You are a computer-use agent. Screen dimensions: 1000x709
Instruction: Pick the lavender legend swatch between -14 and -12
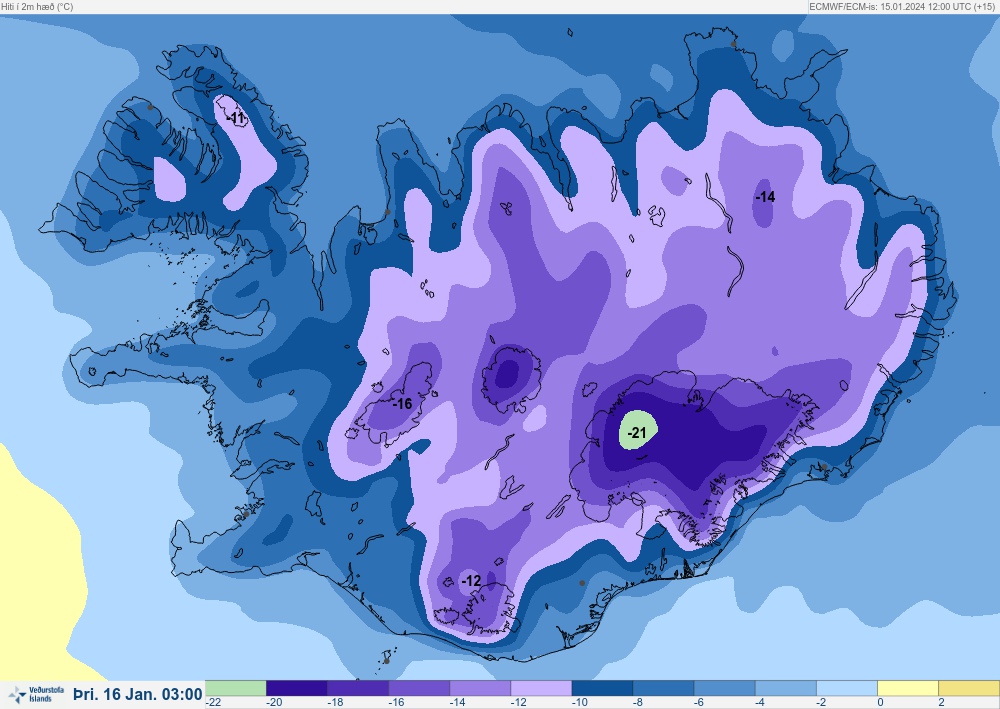pyautogui.click(x=480, y=688)
